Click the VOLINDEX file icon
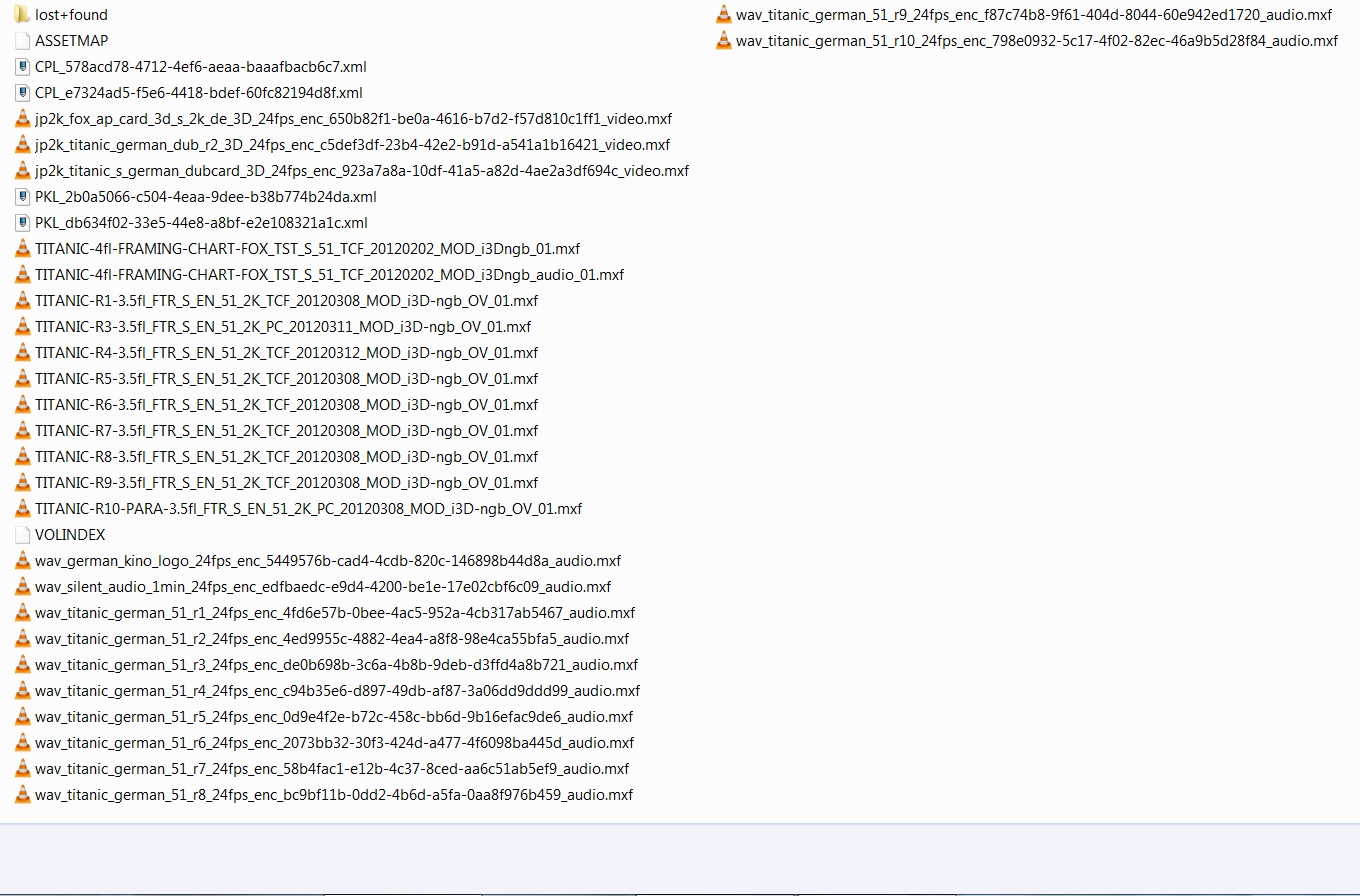Viewport: 1360px width, 896px height. click(x=22, y=535)
